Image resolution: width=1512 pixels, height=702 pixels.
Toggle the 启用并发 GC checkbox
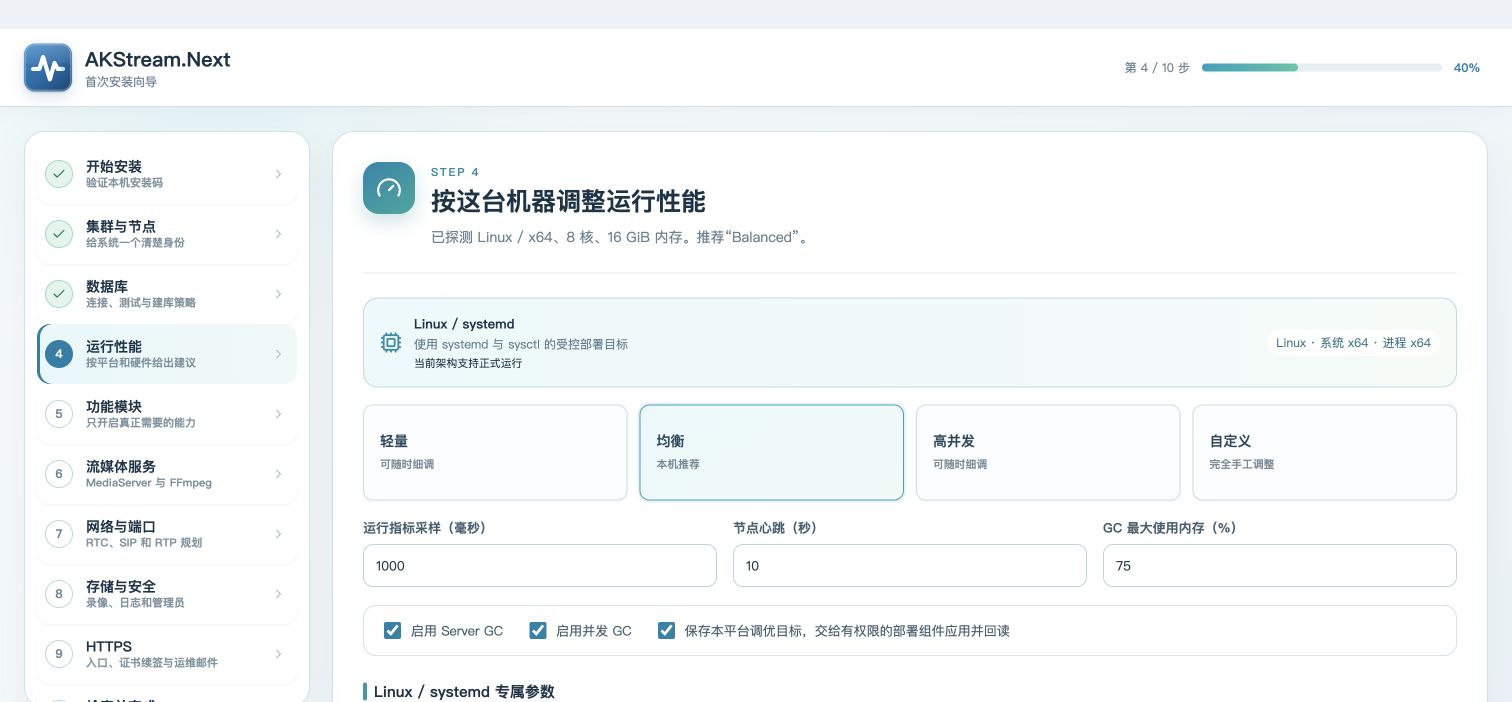[x=538, y=631]
